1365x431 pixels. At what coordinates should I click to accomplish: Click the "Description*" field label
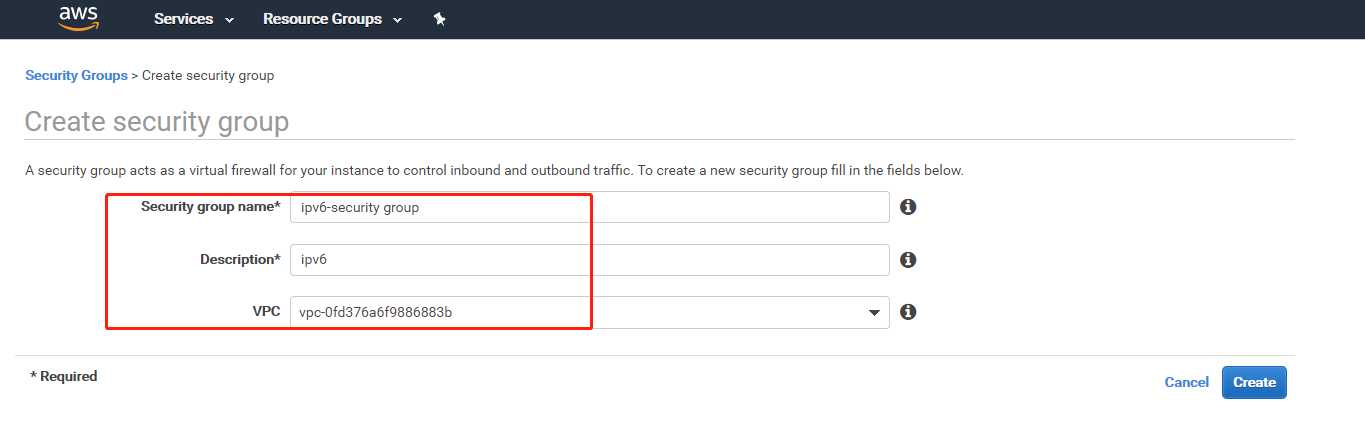[x=240, y=259]
